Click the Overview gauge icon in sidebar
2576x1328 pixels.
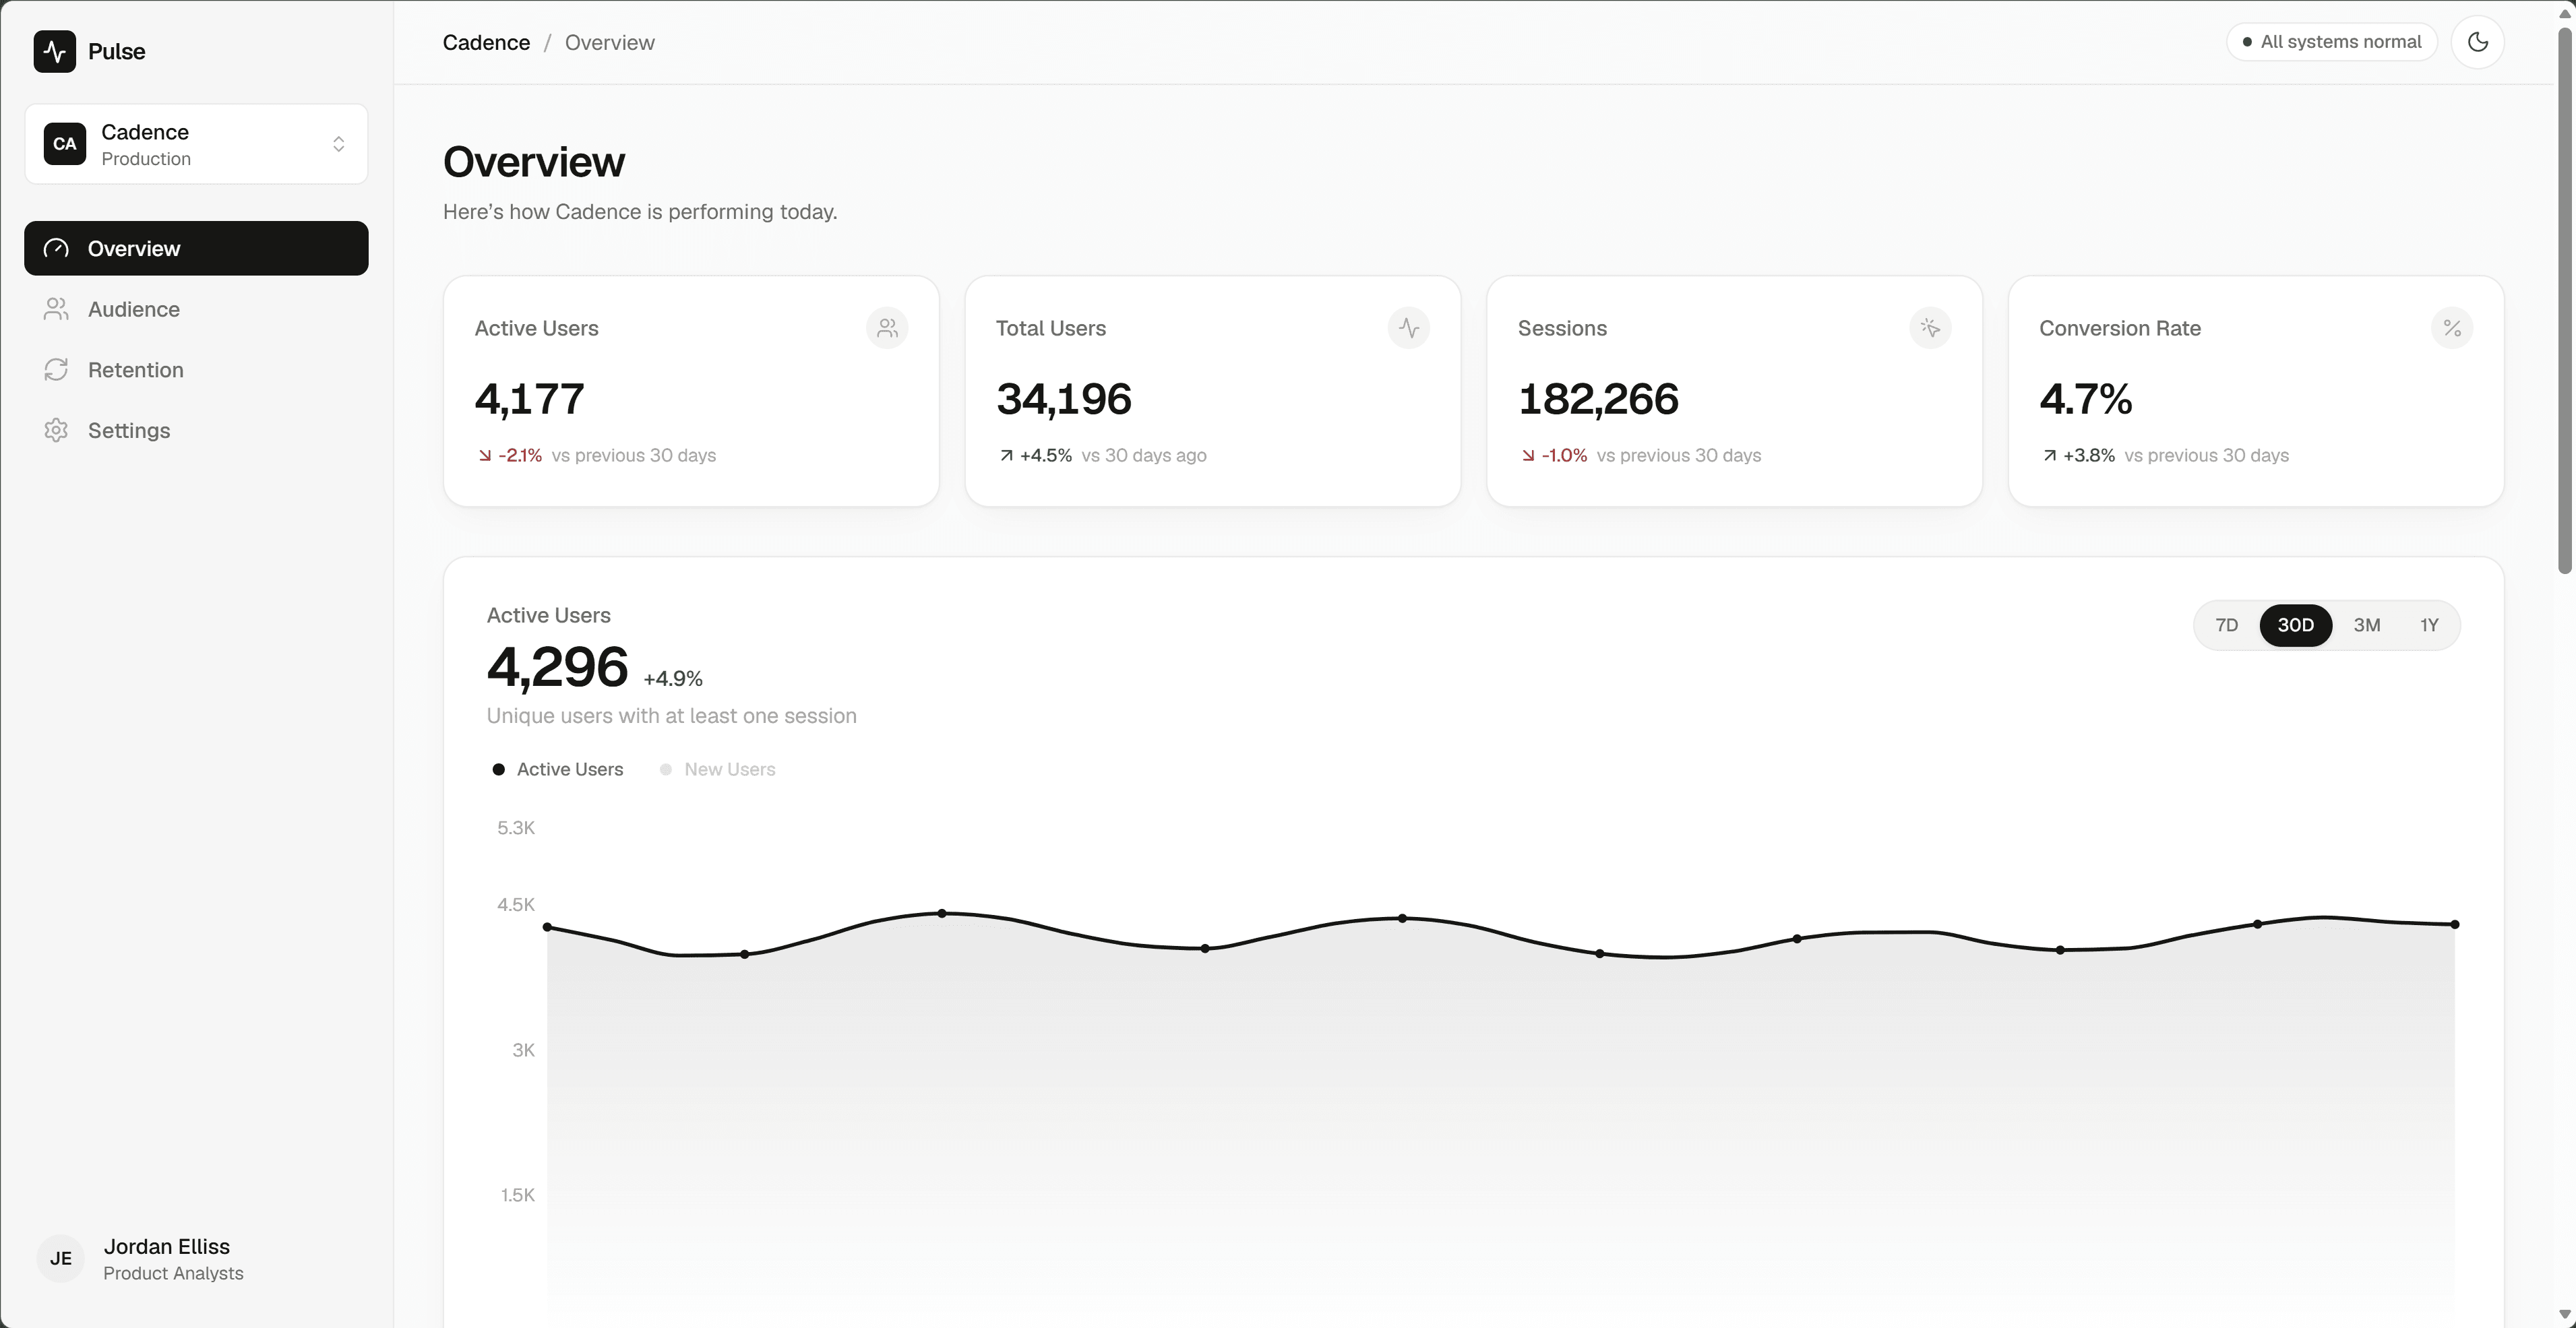(56, 248)
